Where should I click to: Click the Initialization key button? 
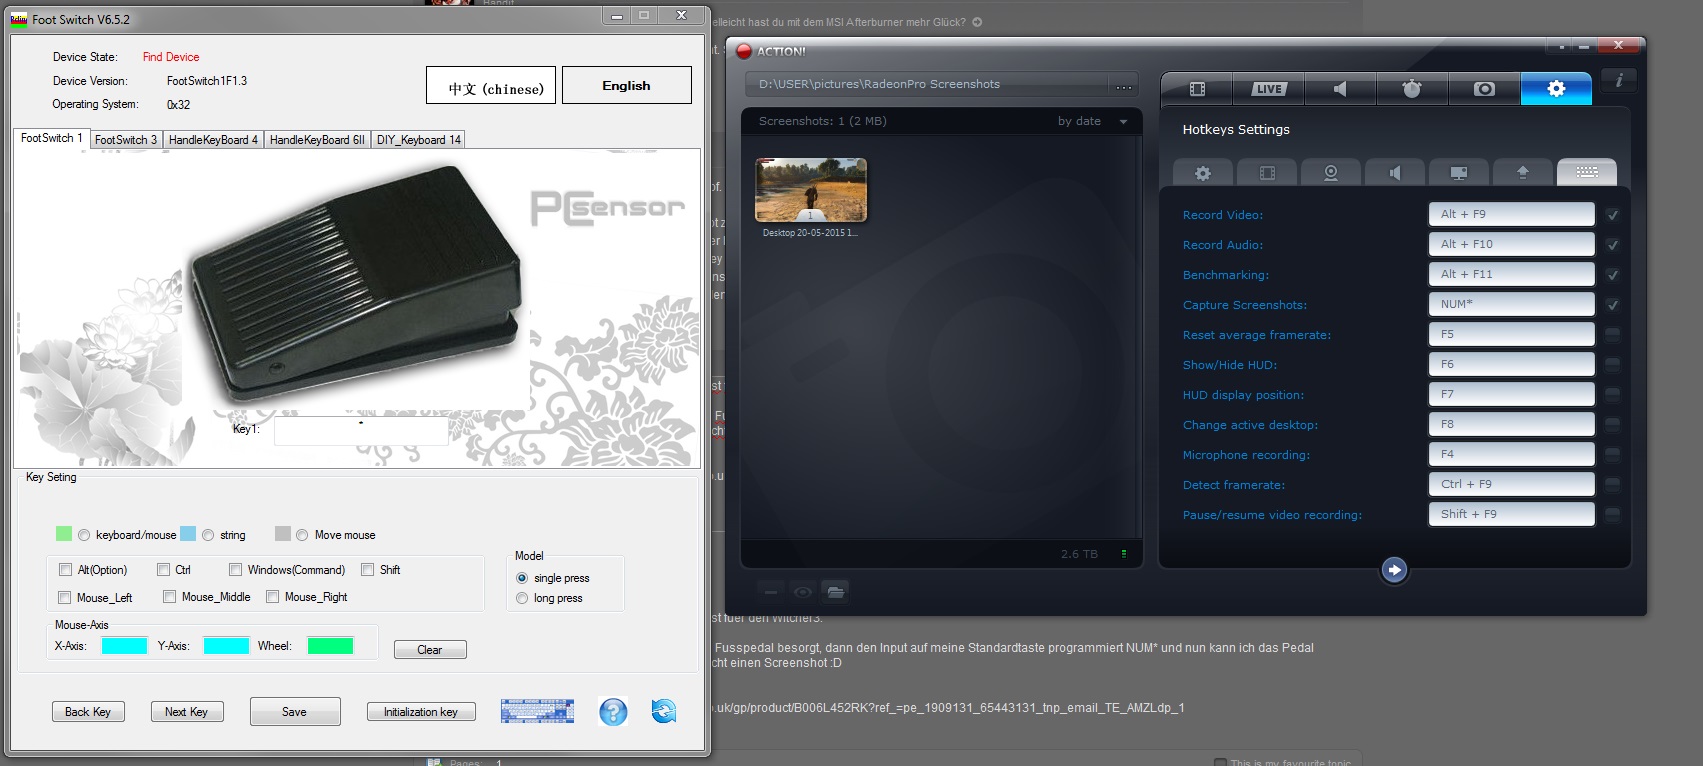point(421,712)
